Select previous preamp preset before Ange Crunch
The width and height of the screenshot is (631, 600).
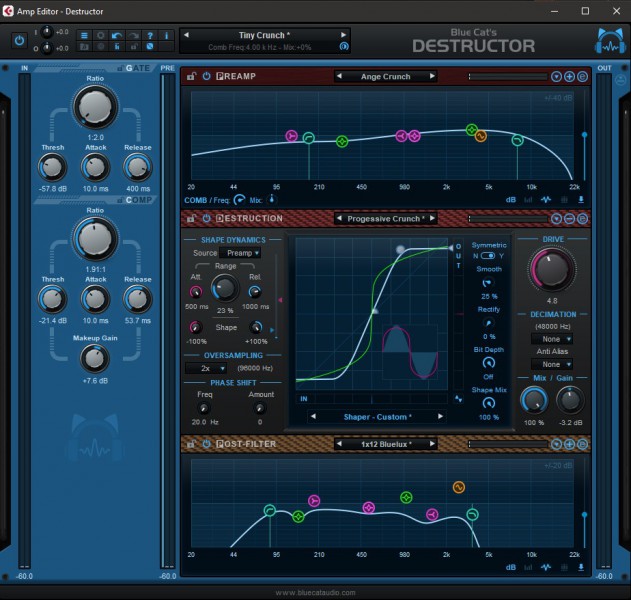click(x=339, y=76)
